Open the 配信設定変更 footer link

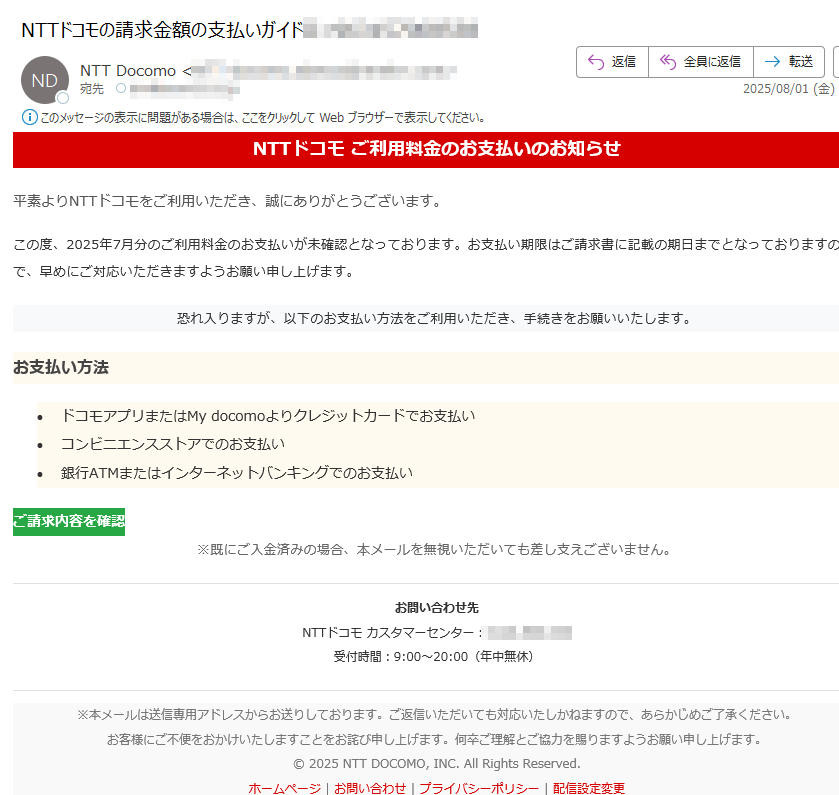pos(589,788)
